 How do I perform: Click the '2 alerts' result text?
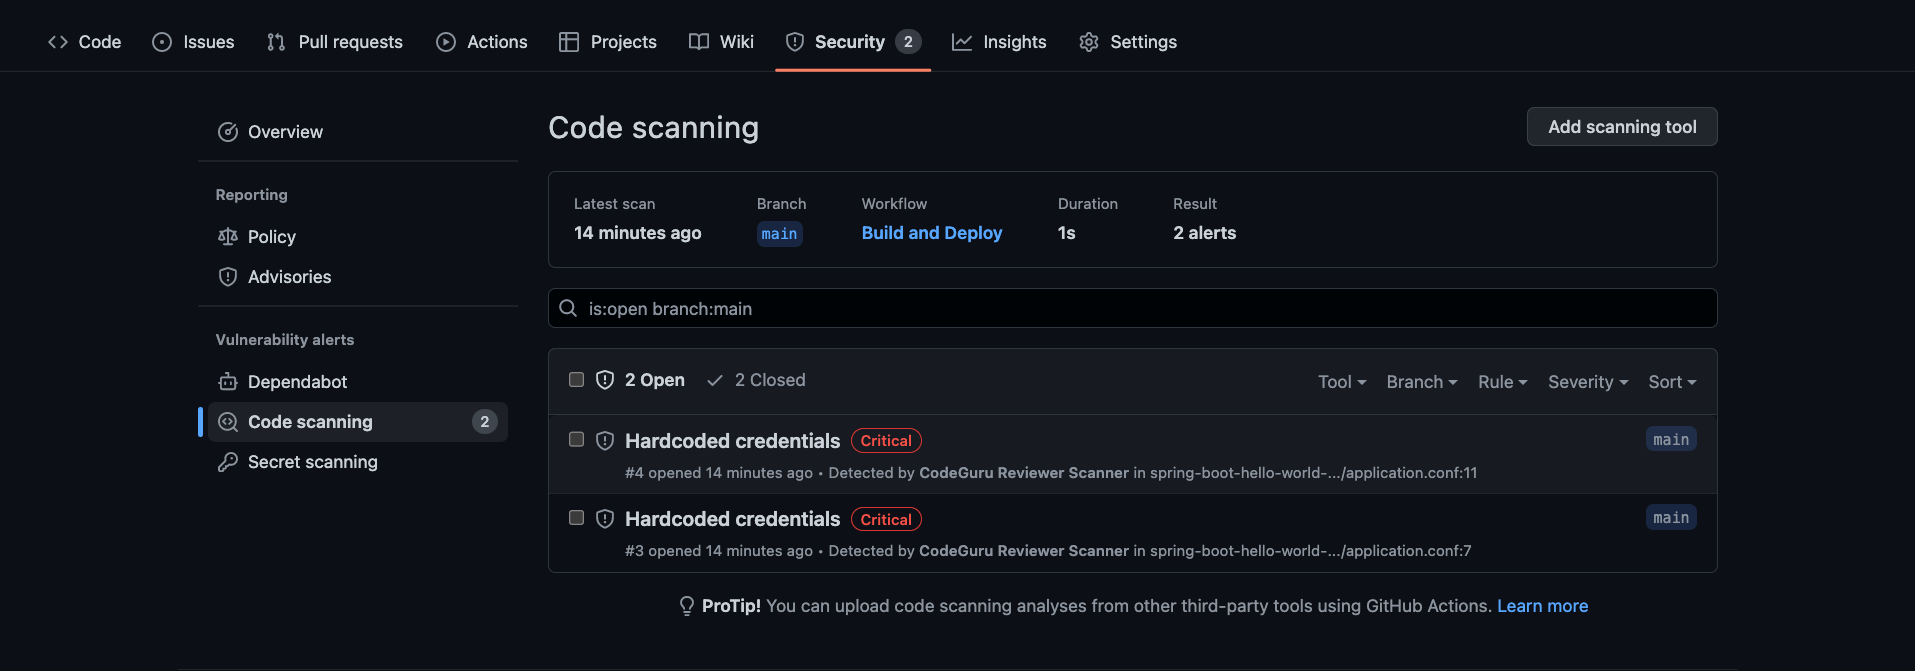[1205, 233]
